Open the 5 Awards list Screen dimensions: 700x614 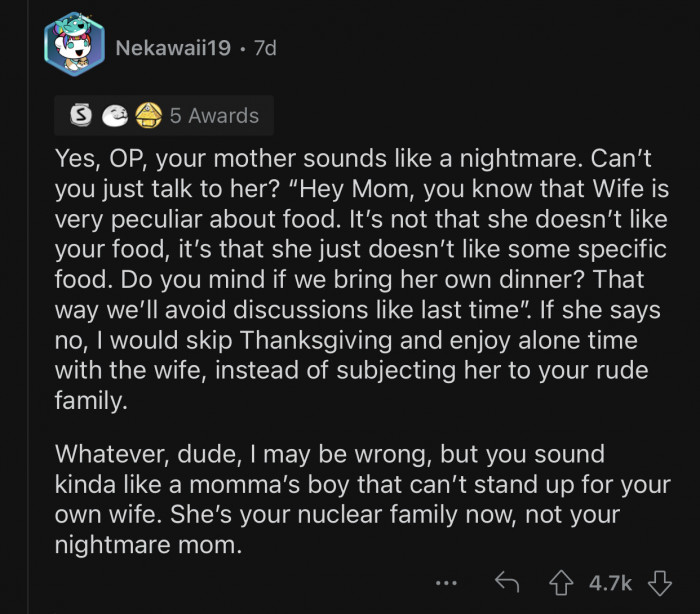click(x=213, y=116)
